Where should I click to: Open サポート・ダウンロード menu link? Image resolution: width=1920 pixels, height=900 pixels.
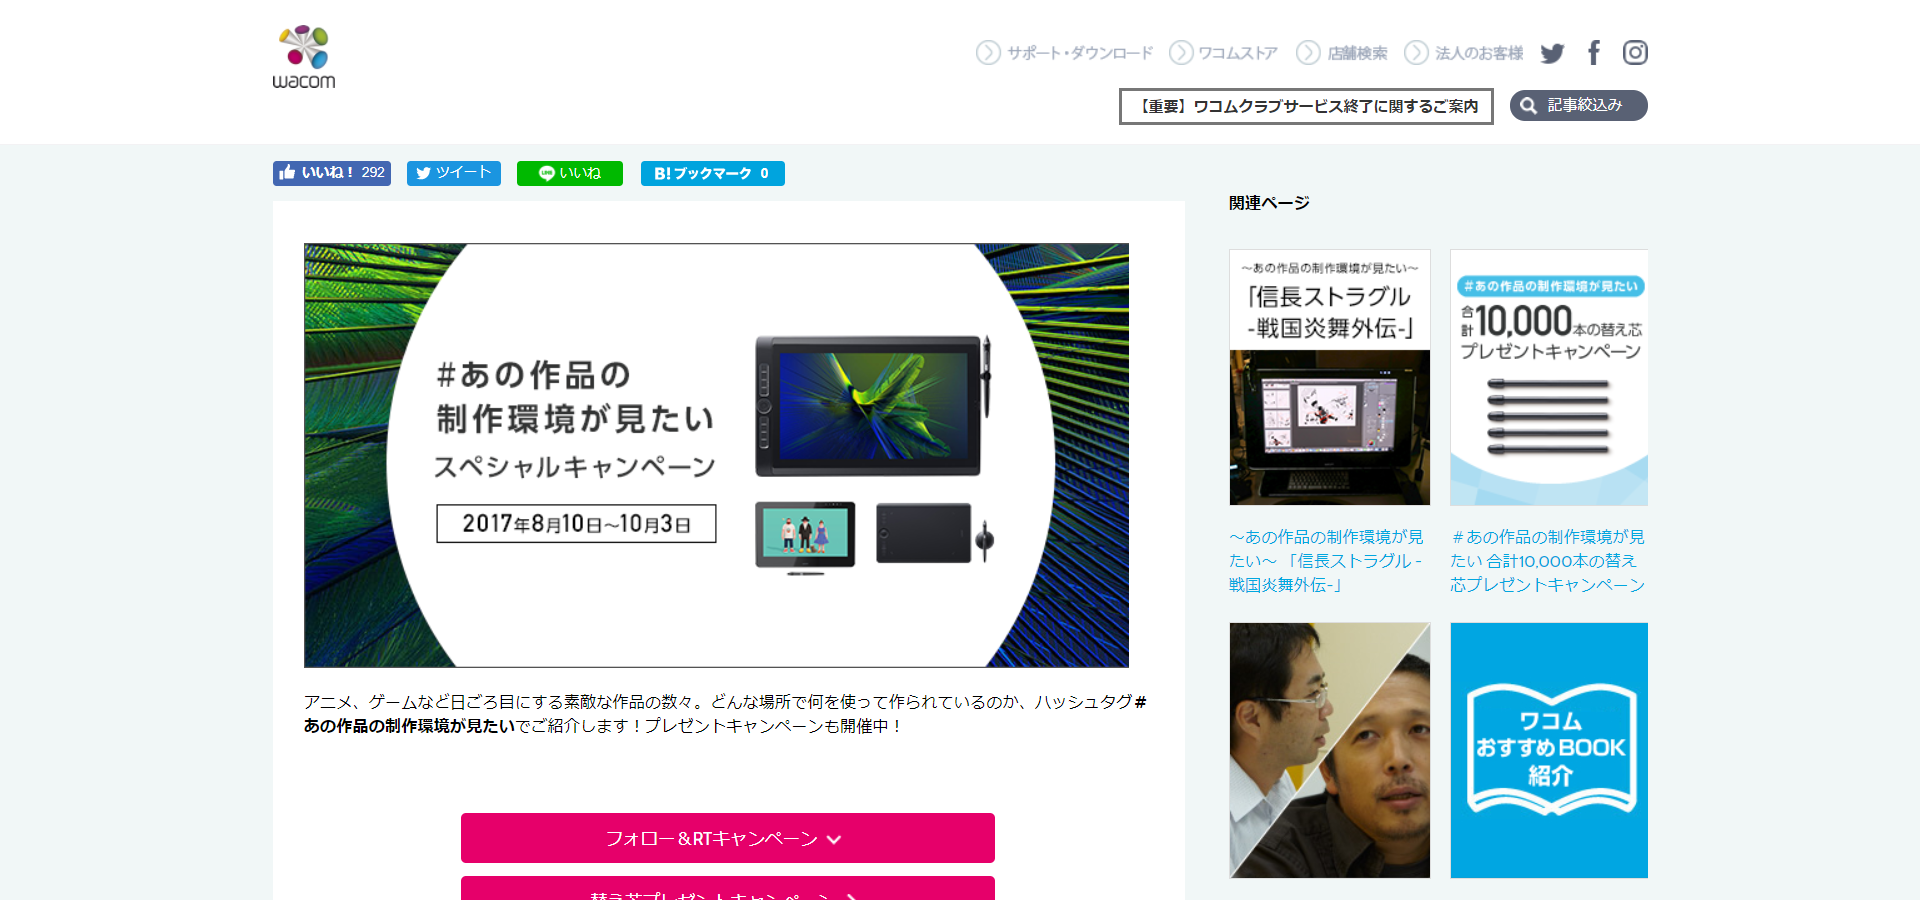click(x=1080, y=53)
